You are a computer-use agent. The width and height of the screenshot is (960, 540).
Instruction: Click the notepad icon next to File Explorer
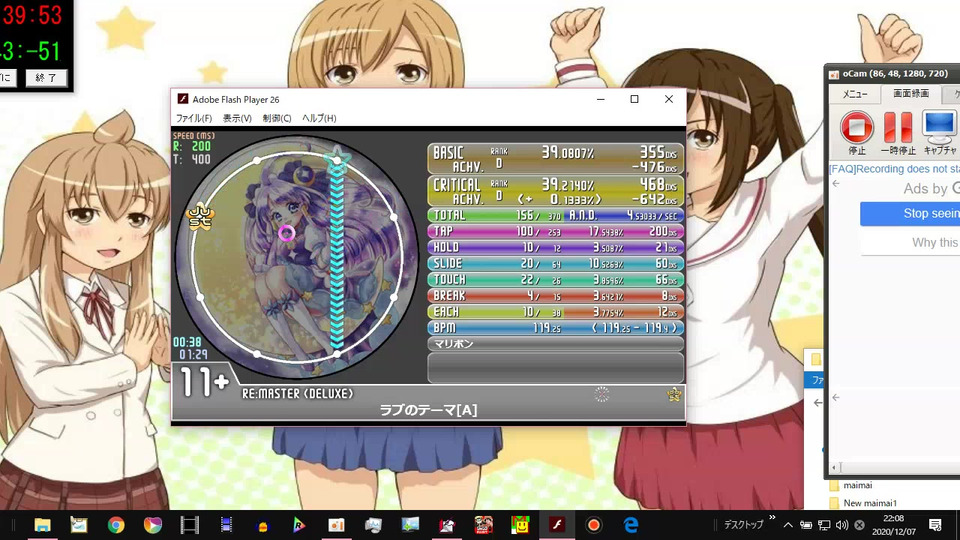(79, 525)
